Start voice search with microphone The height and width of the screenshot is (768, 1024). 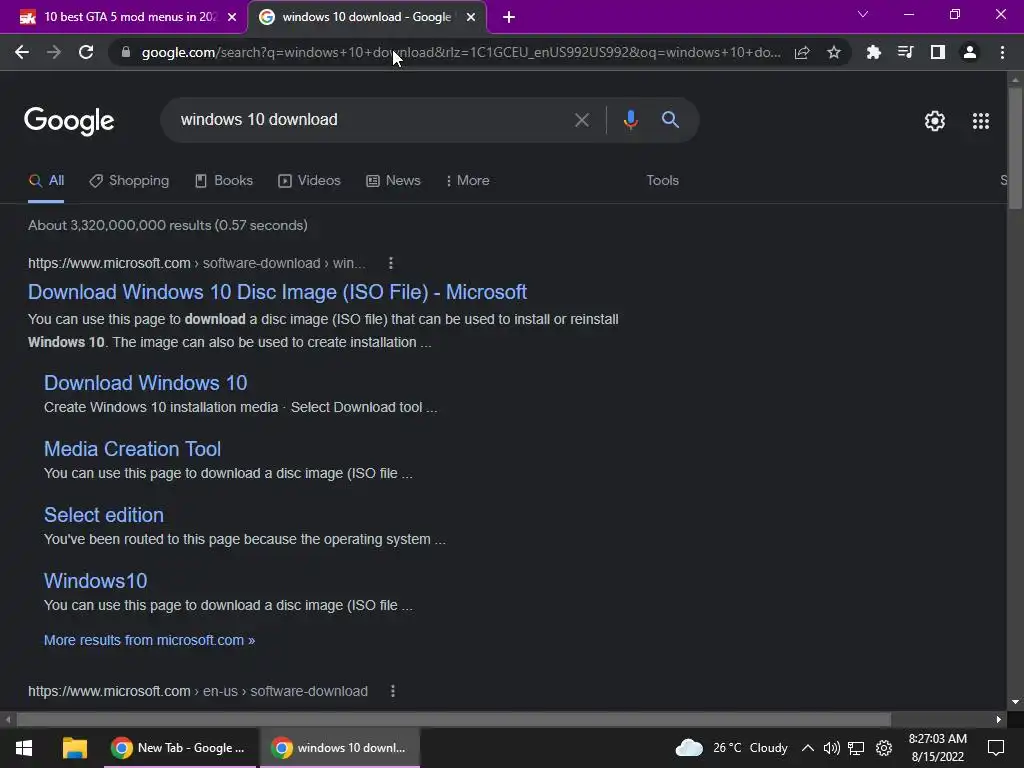tap(630, 120)
